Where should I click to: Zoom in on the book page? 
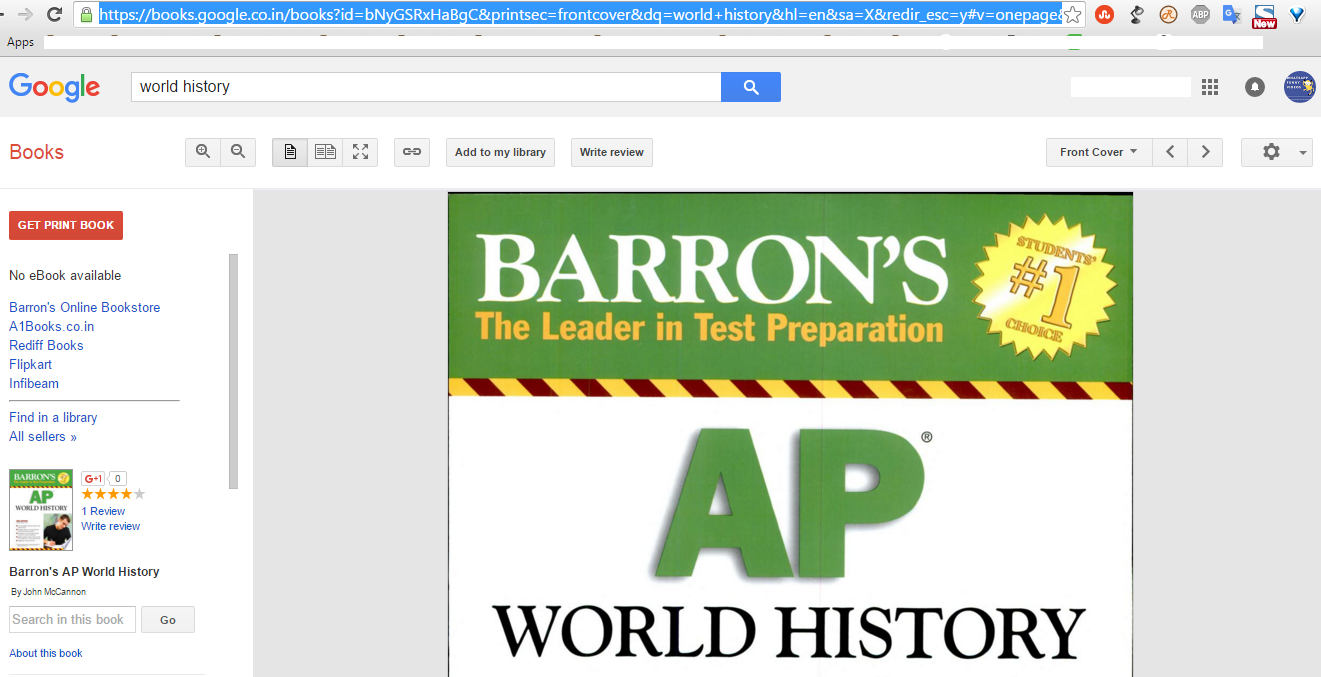[203, 152]
